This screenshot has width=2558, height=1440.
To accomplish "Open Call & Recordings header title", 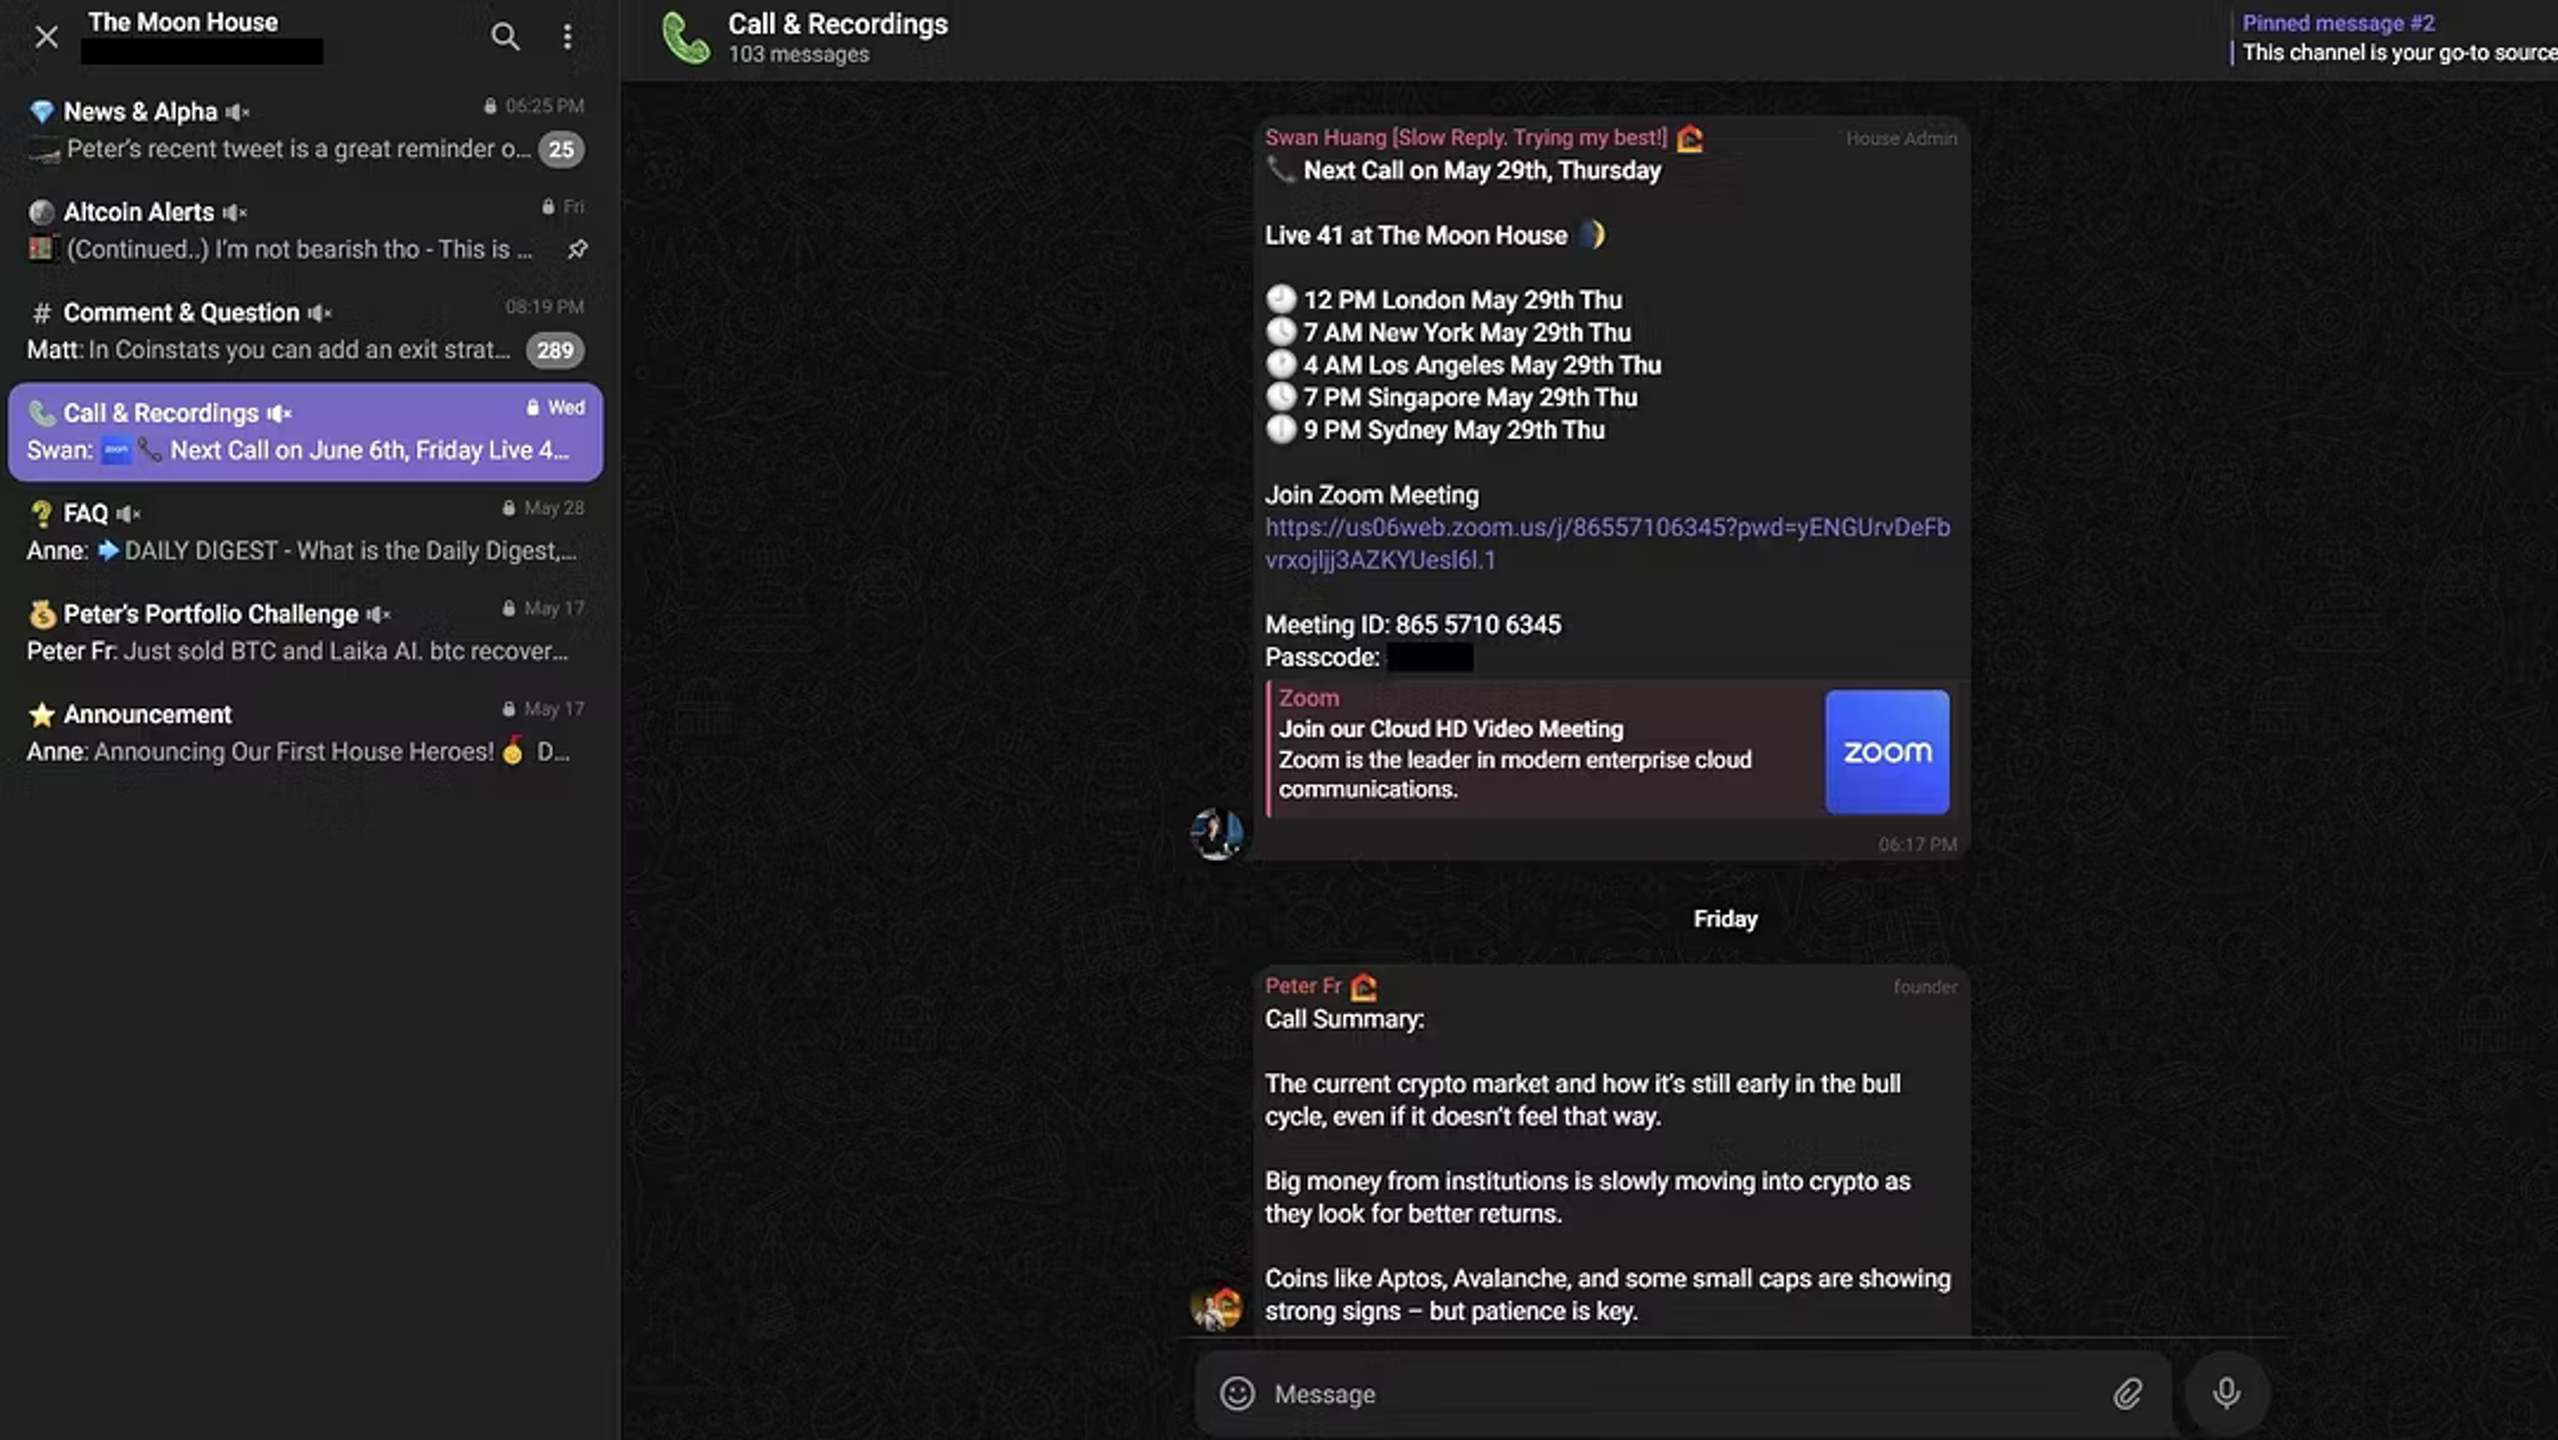I will [x=838, y=24].
